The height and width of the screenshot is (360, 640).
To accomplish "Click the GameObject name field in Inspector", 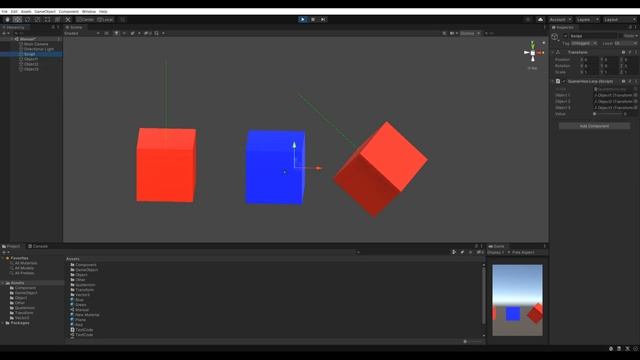I will coord(593,36).
